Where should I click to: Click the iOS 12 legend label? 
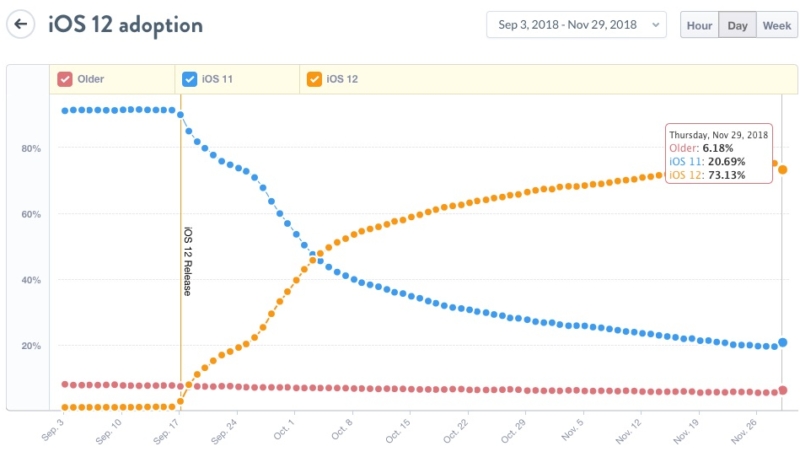342,79
